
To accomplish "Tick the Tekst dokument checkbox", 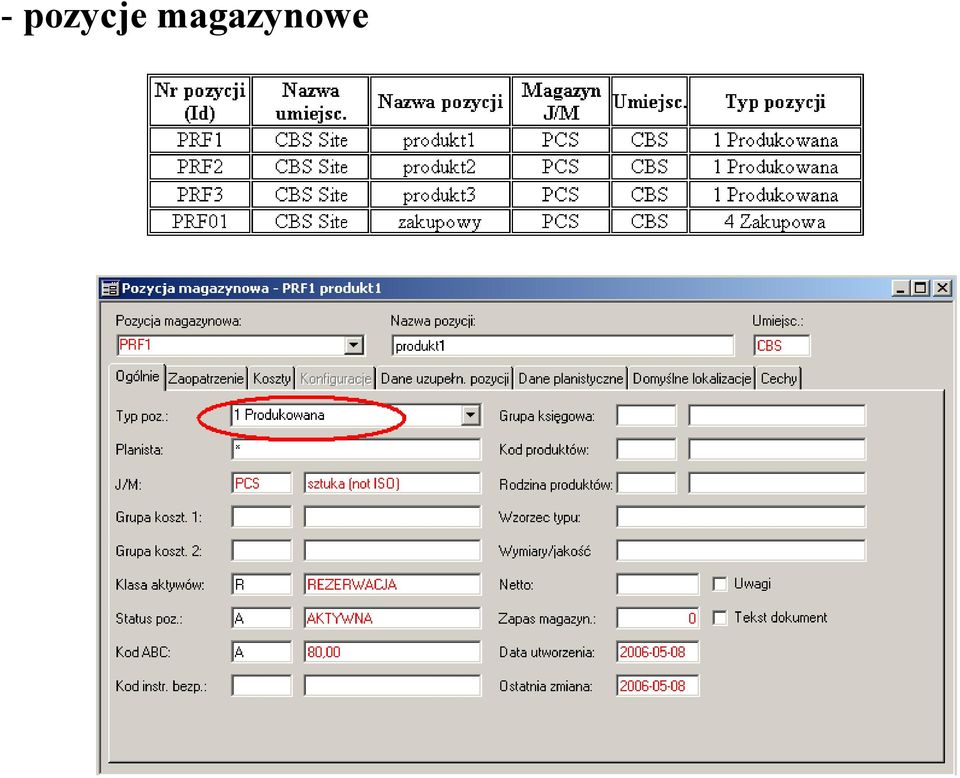I will point(720,618).
